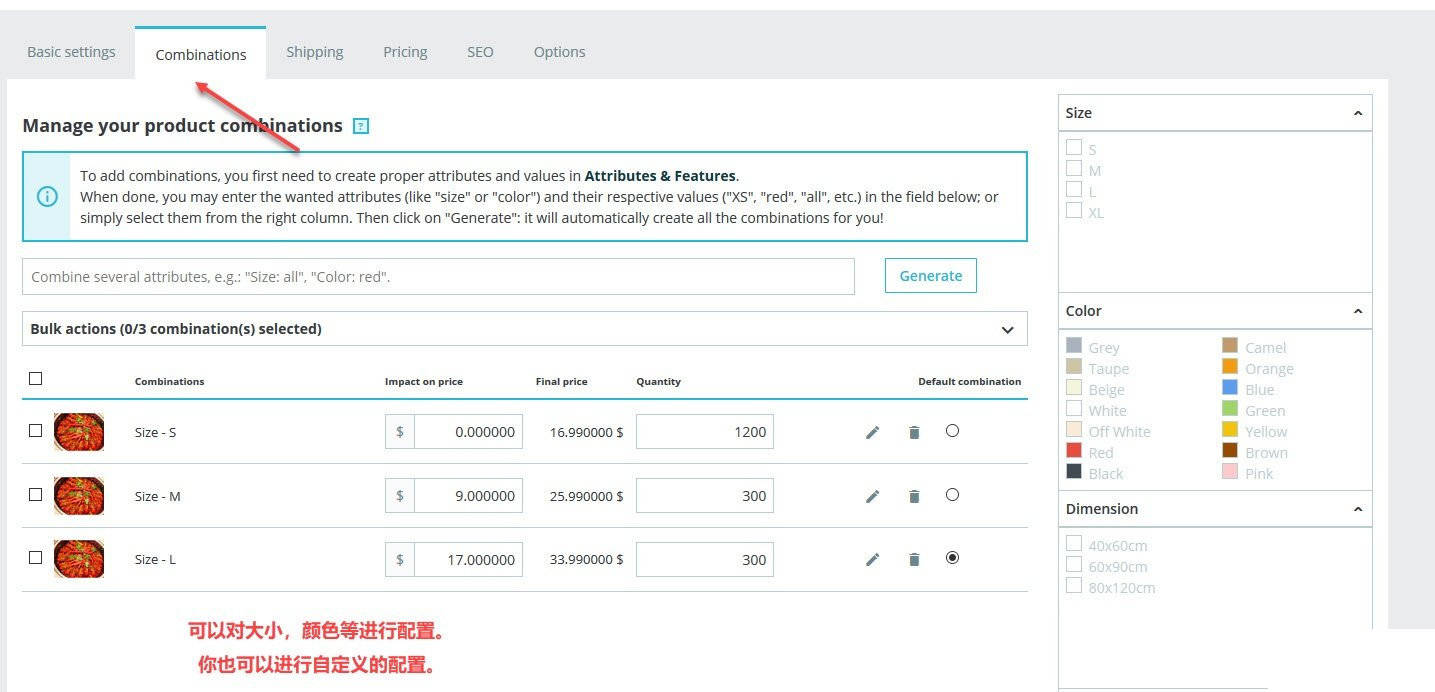Select the Yellow color swatch
Viewport: 1435px width, 692px height.
1230,430
